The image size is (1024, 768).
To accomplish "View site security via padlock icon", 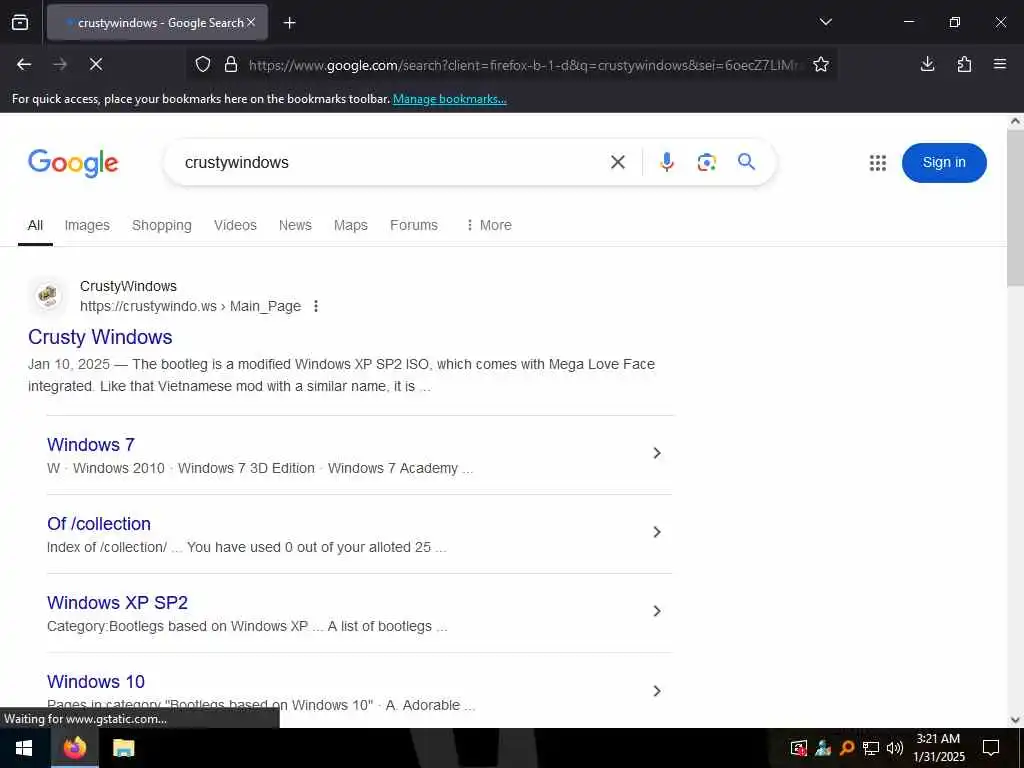I will click(231, 64).
